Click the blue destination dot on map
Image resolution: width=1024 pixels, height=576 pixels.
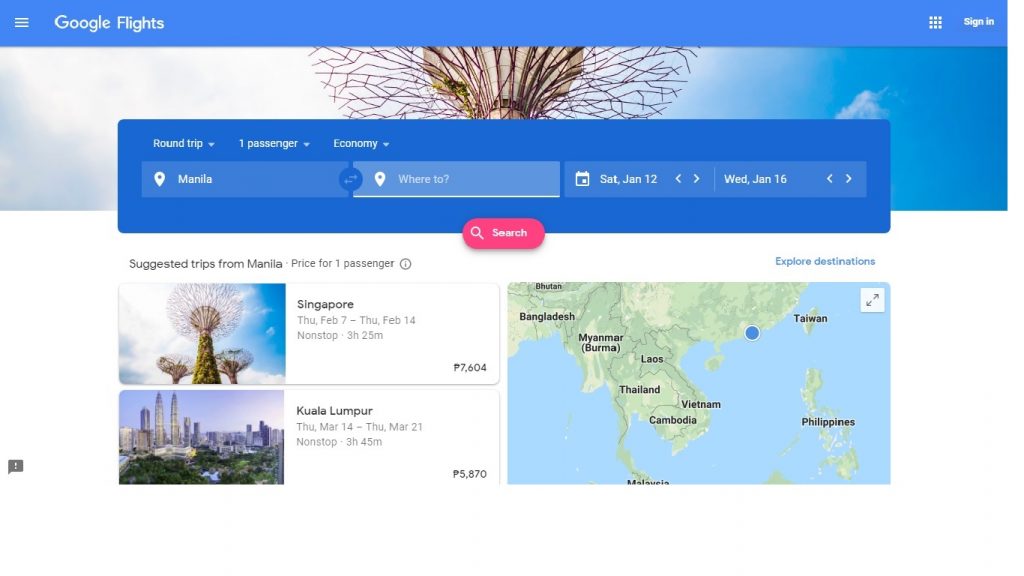point(752,333)
